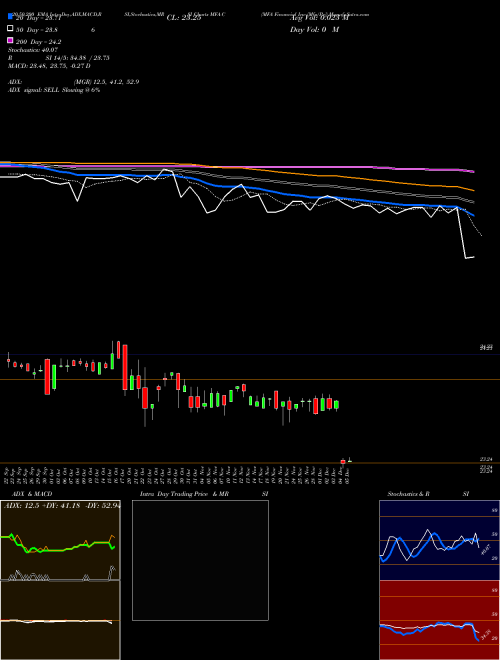Click the tallest red candlestick on the chart
Image resolution: width=500 pixels, height=660 pixels.
(x=125, y=367)
